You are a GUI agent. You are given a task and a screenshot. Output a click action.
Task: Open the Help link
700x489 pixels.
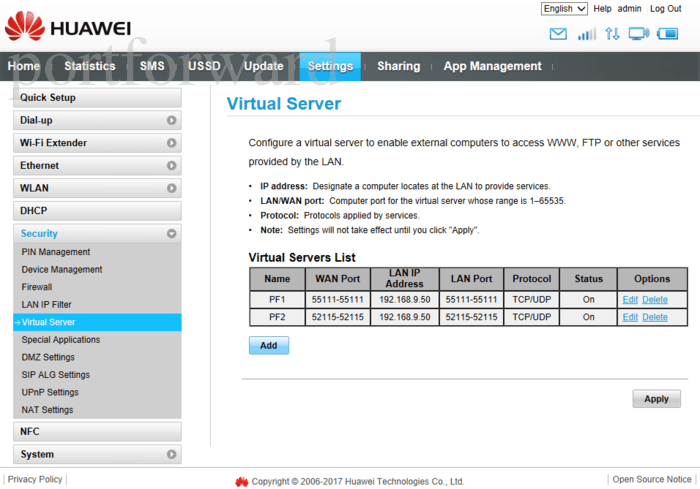[x=602, y=8]
